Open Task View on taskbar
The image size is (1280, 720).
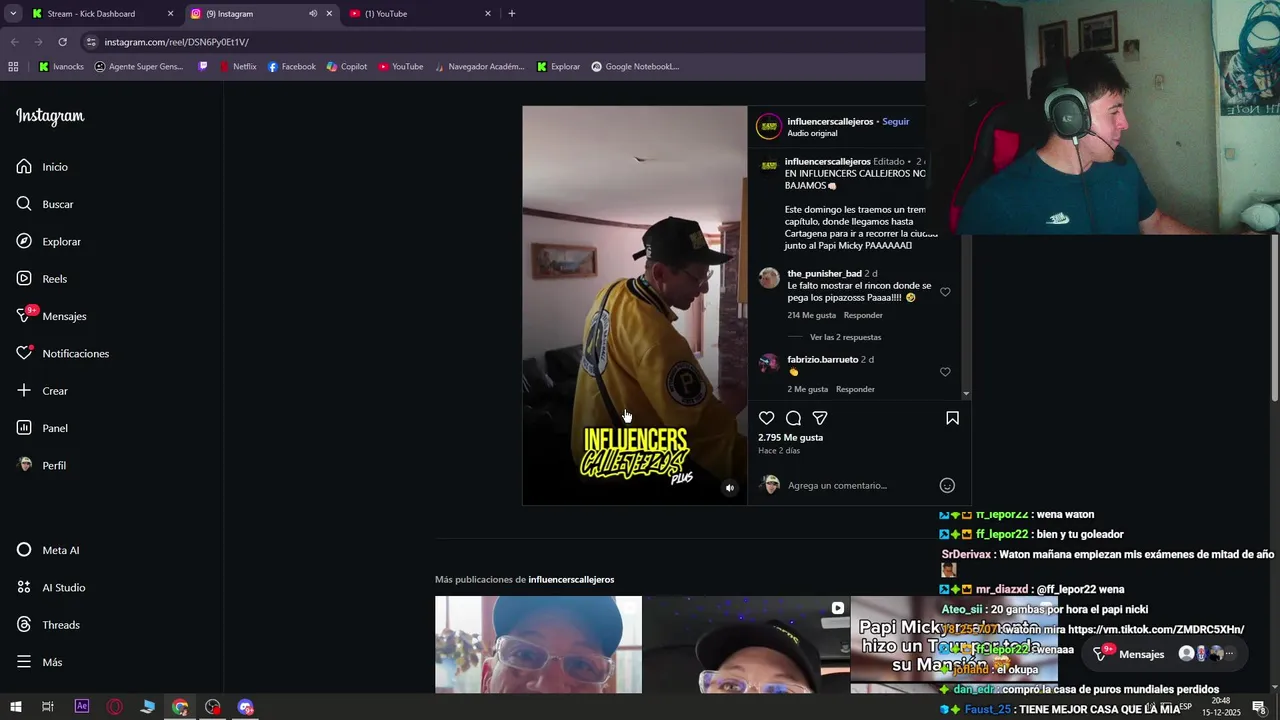tap(47, 707)
